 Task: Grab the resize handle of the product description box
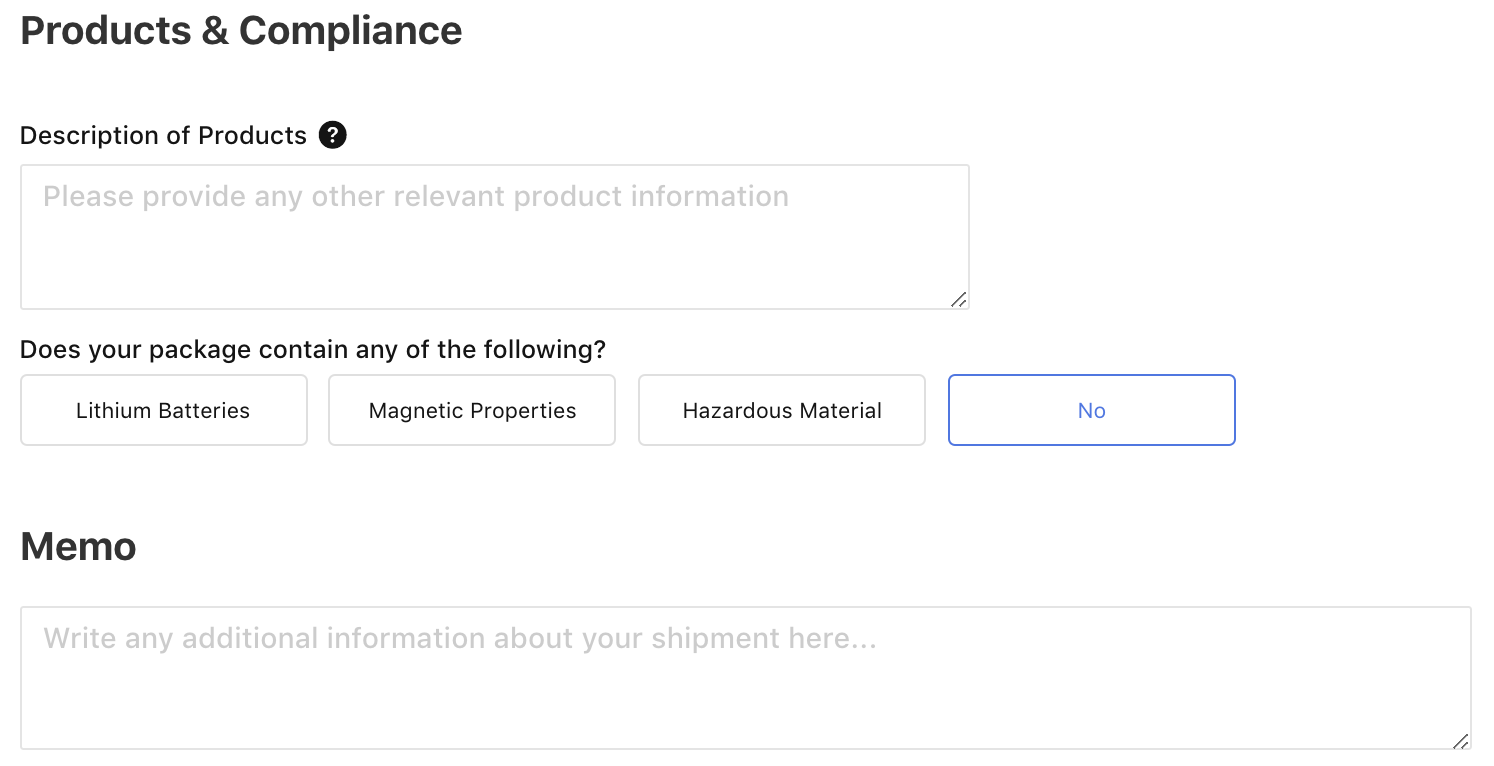pos(959,299)
